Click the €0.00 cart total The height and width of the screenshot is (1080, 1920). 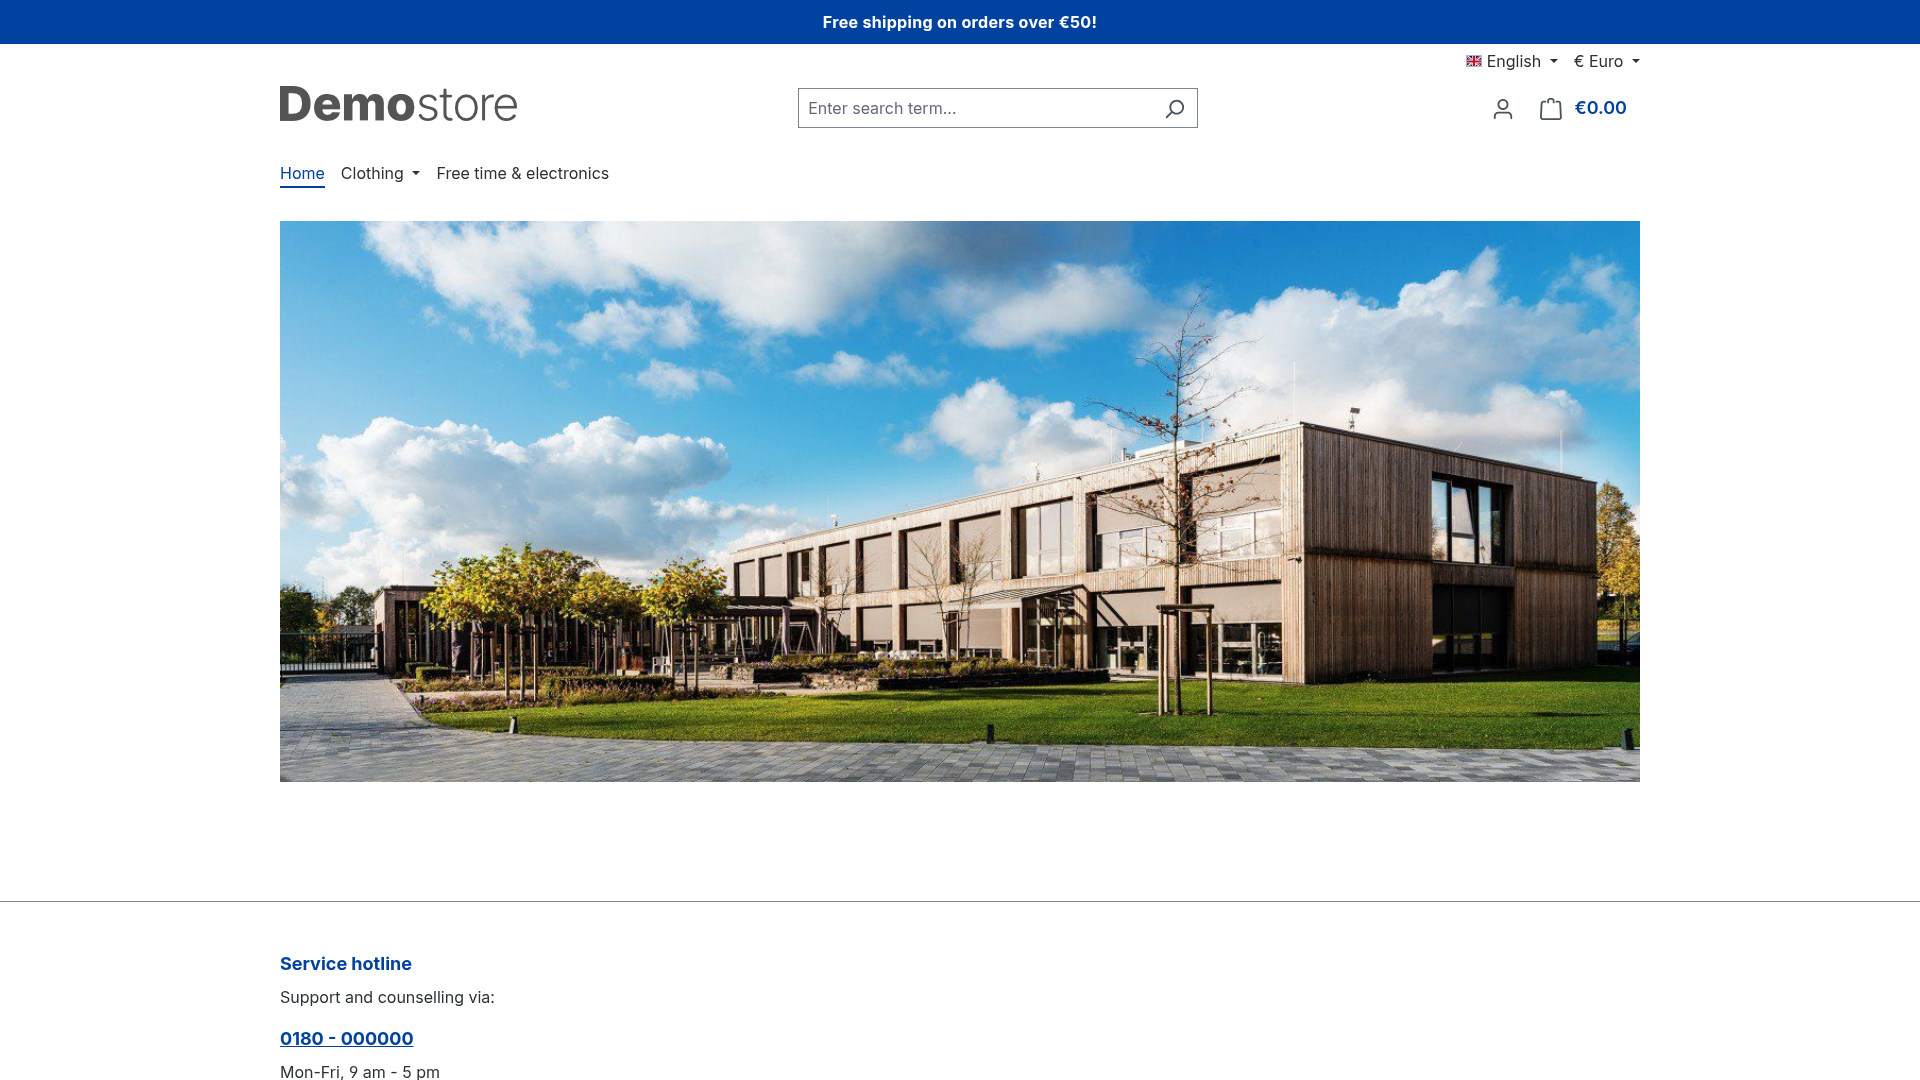tap(1600, 108)
